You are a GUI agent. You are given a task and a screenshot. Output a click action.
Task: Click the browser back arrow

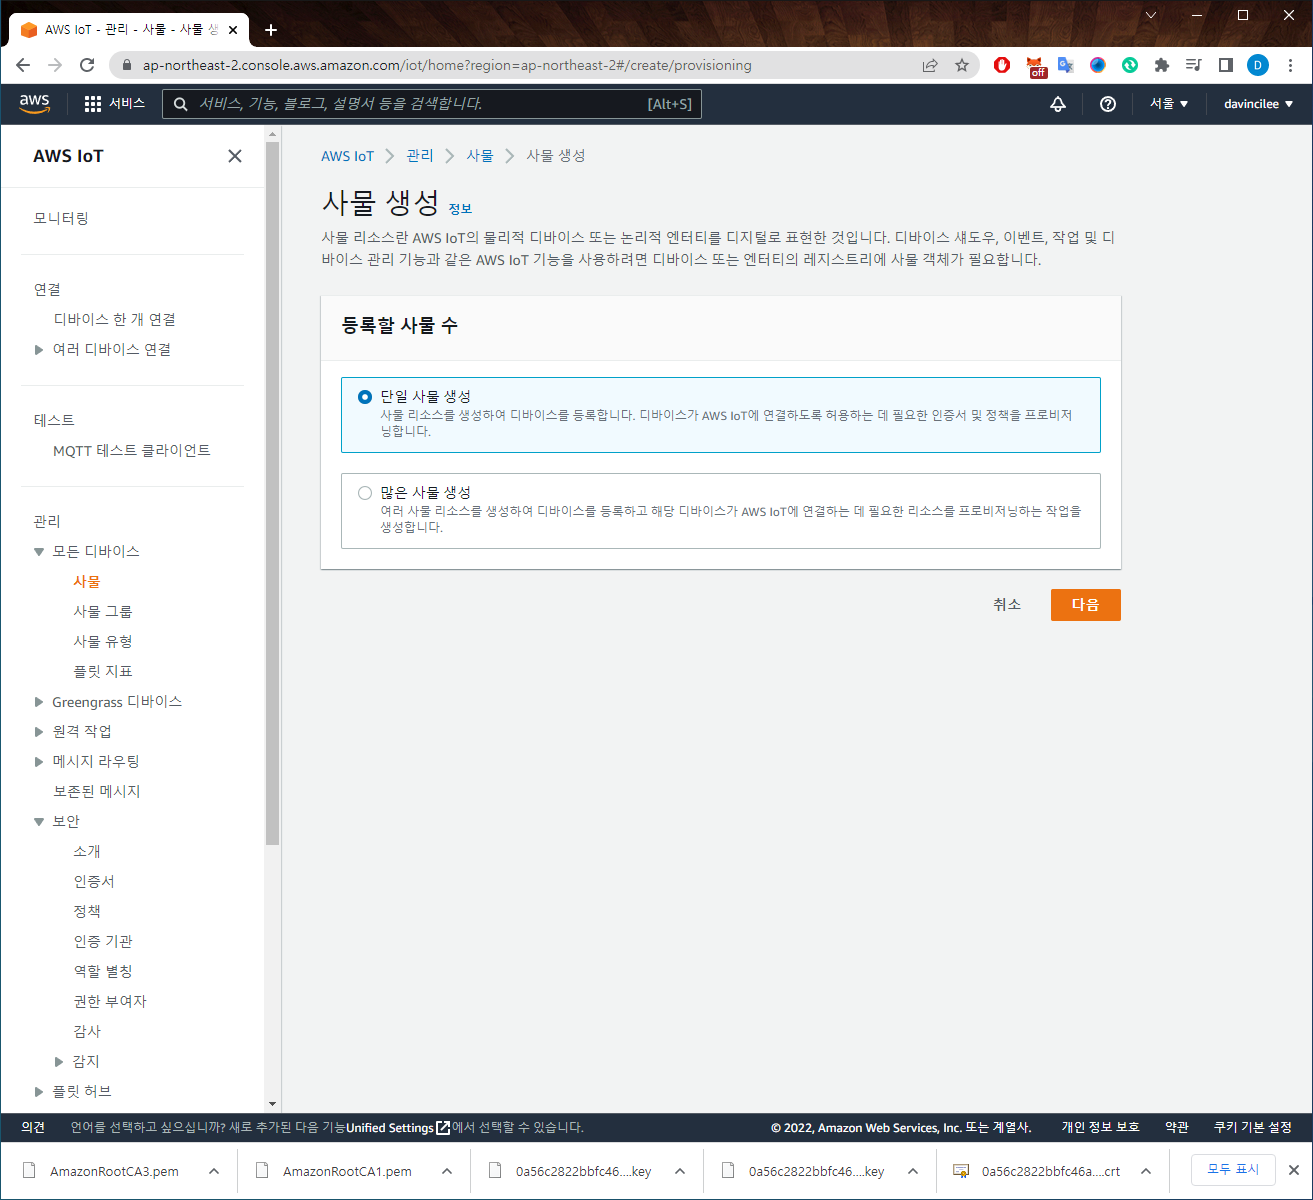pos(23,65)
